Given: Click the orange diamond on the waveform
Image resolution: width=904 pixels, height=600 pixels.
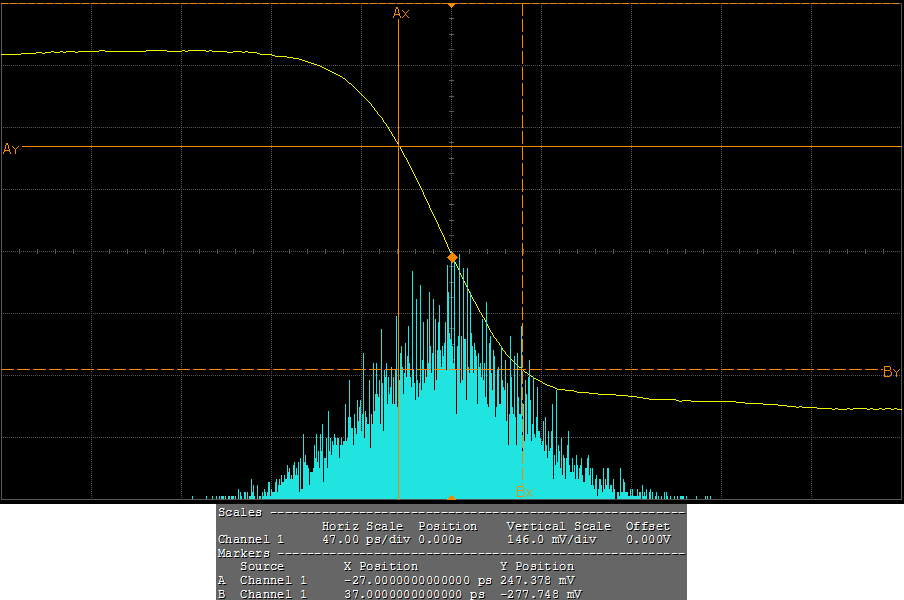Looking at the screenshot, I should coord(452,257).
